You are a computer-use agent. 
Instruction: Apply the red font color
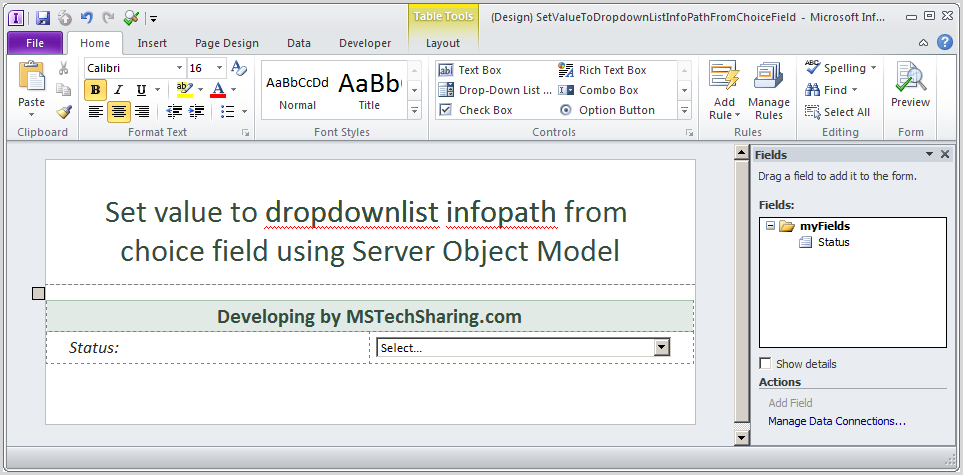click(x=218, y=90)
